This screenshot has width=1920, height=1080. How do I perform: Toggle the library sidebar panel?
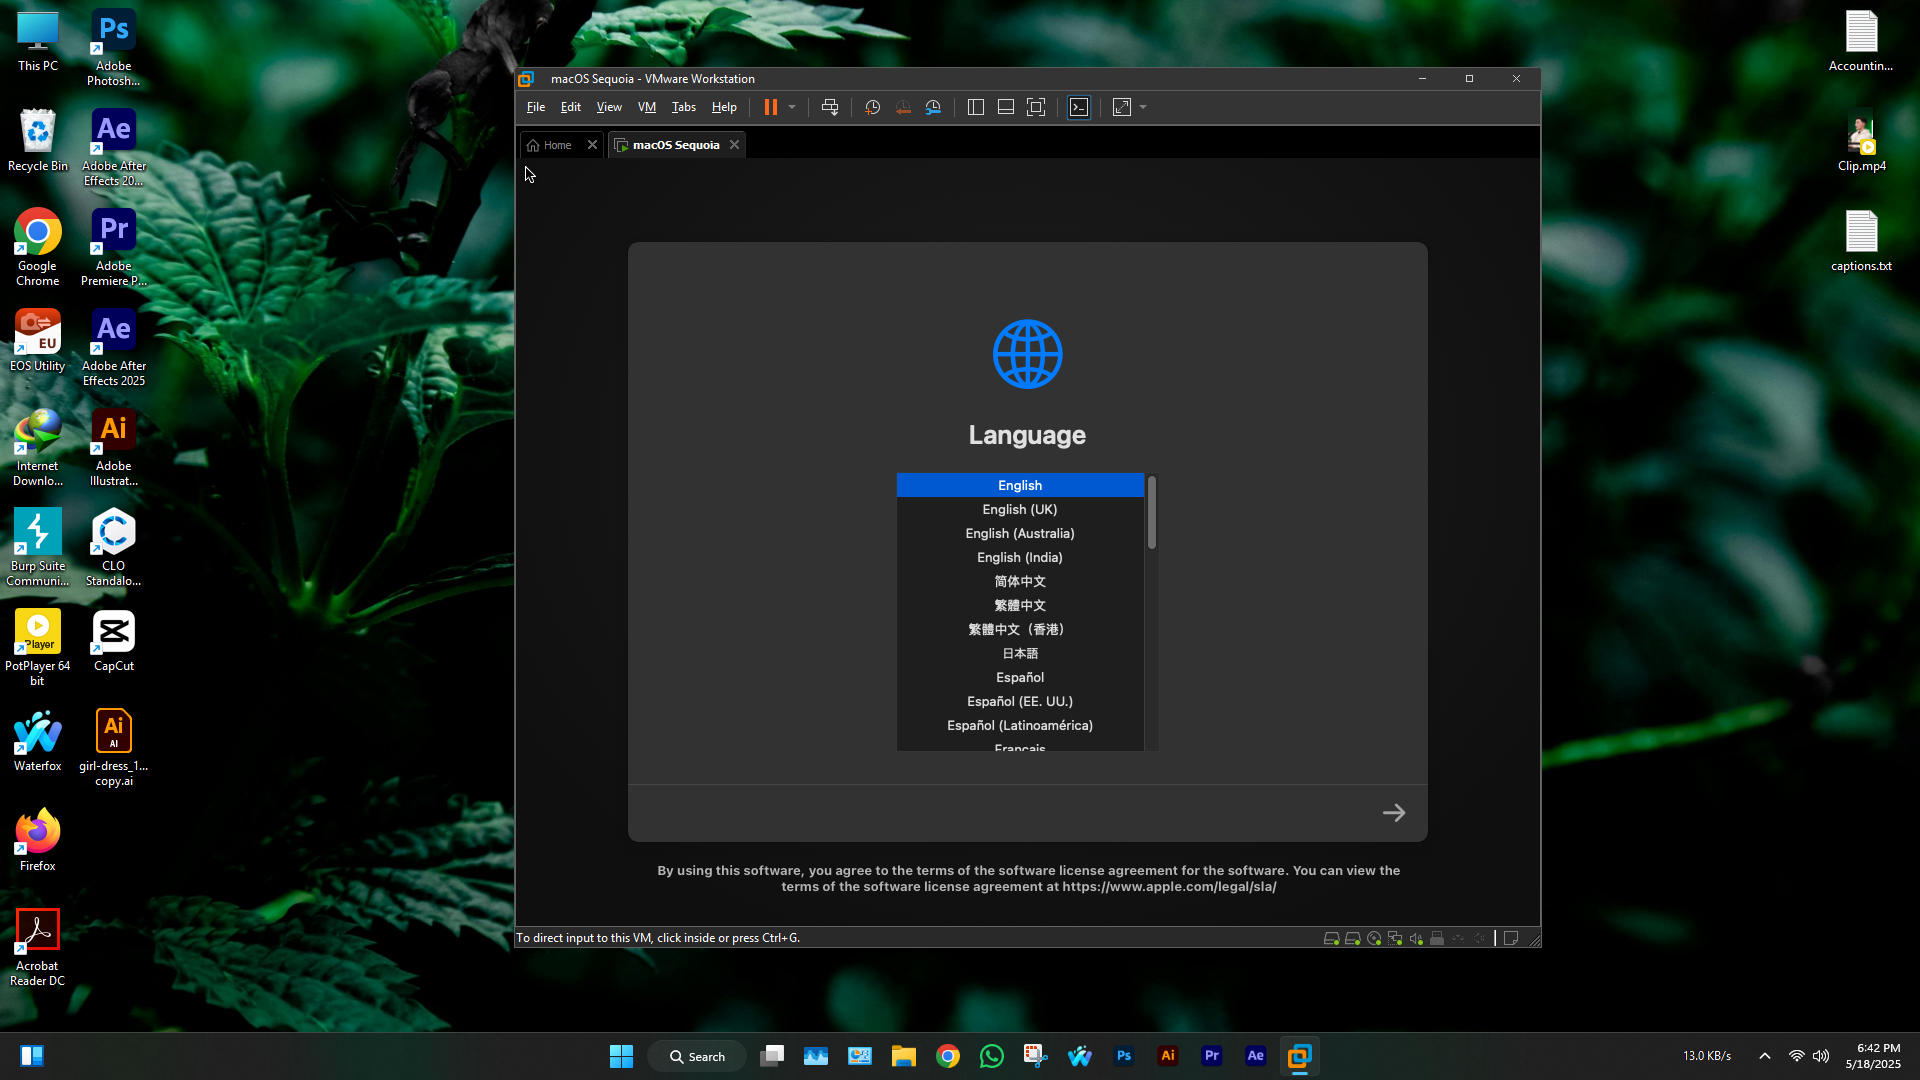click(976, 107)
